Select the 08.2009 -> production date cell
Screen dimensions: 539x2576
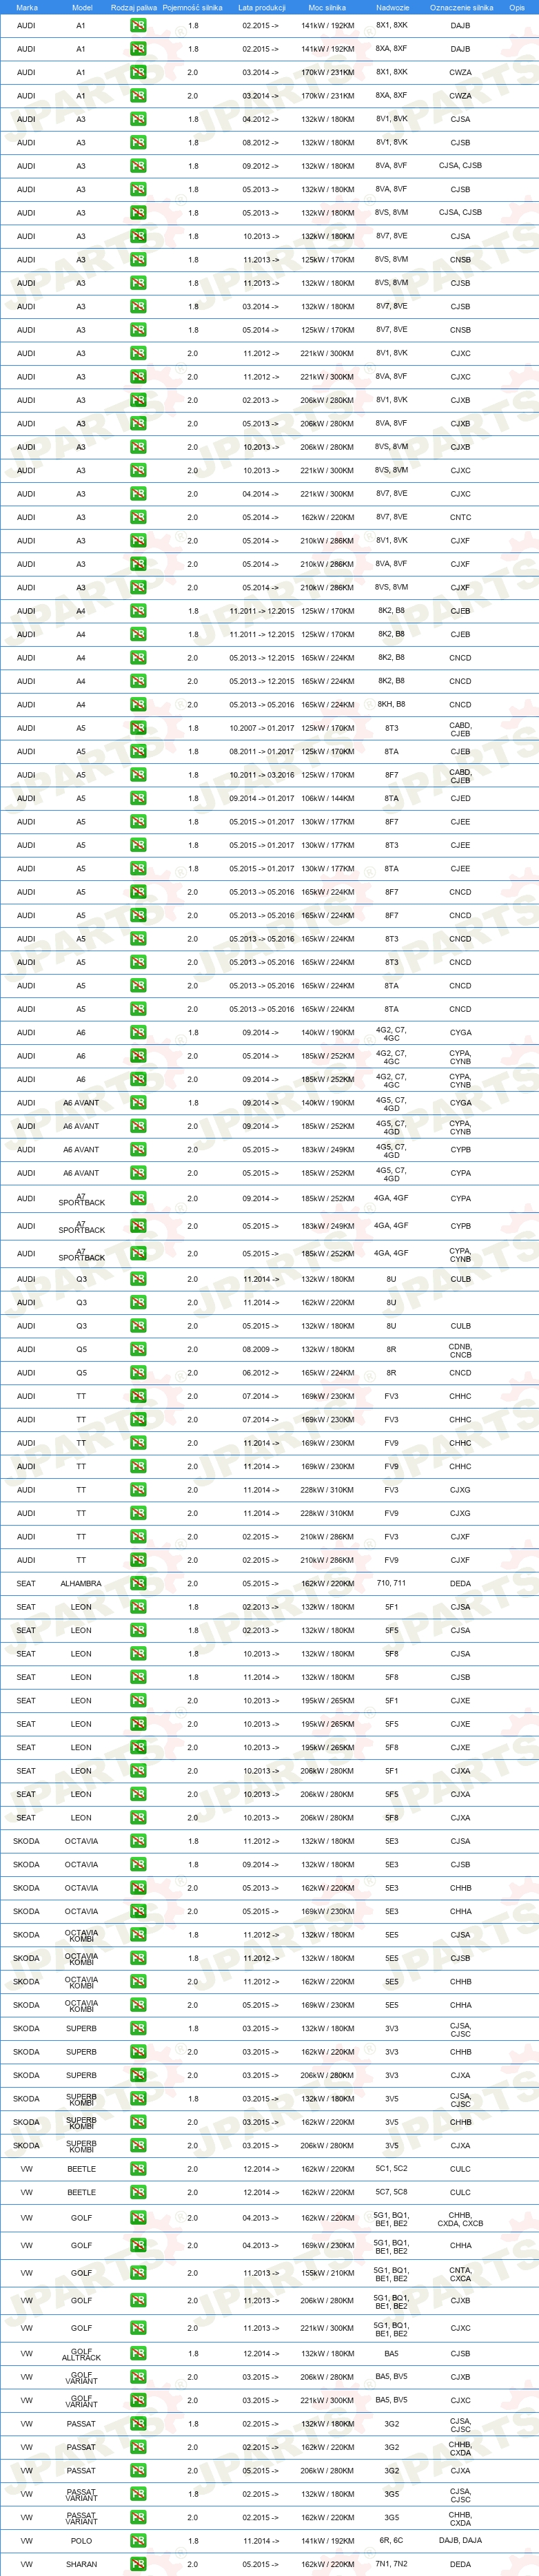pos(261,1349)
